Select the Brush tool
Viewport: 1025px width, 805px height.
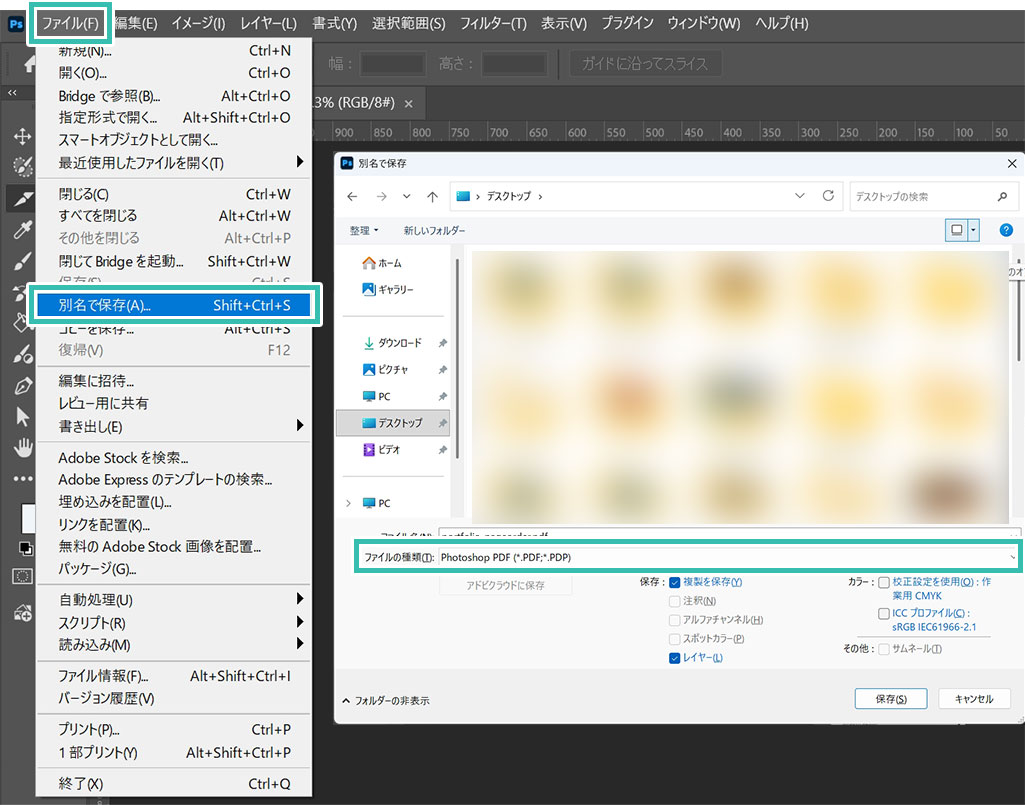(21, 262)
